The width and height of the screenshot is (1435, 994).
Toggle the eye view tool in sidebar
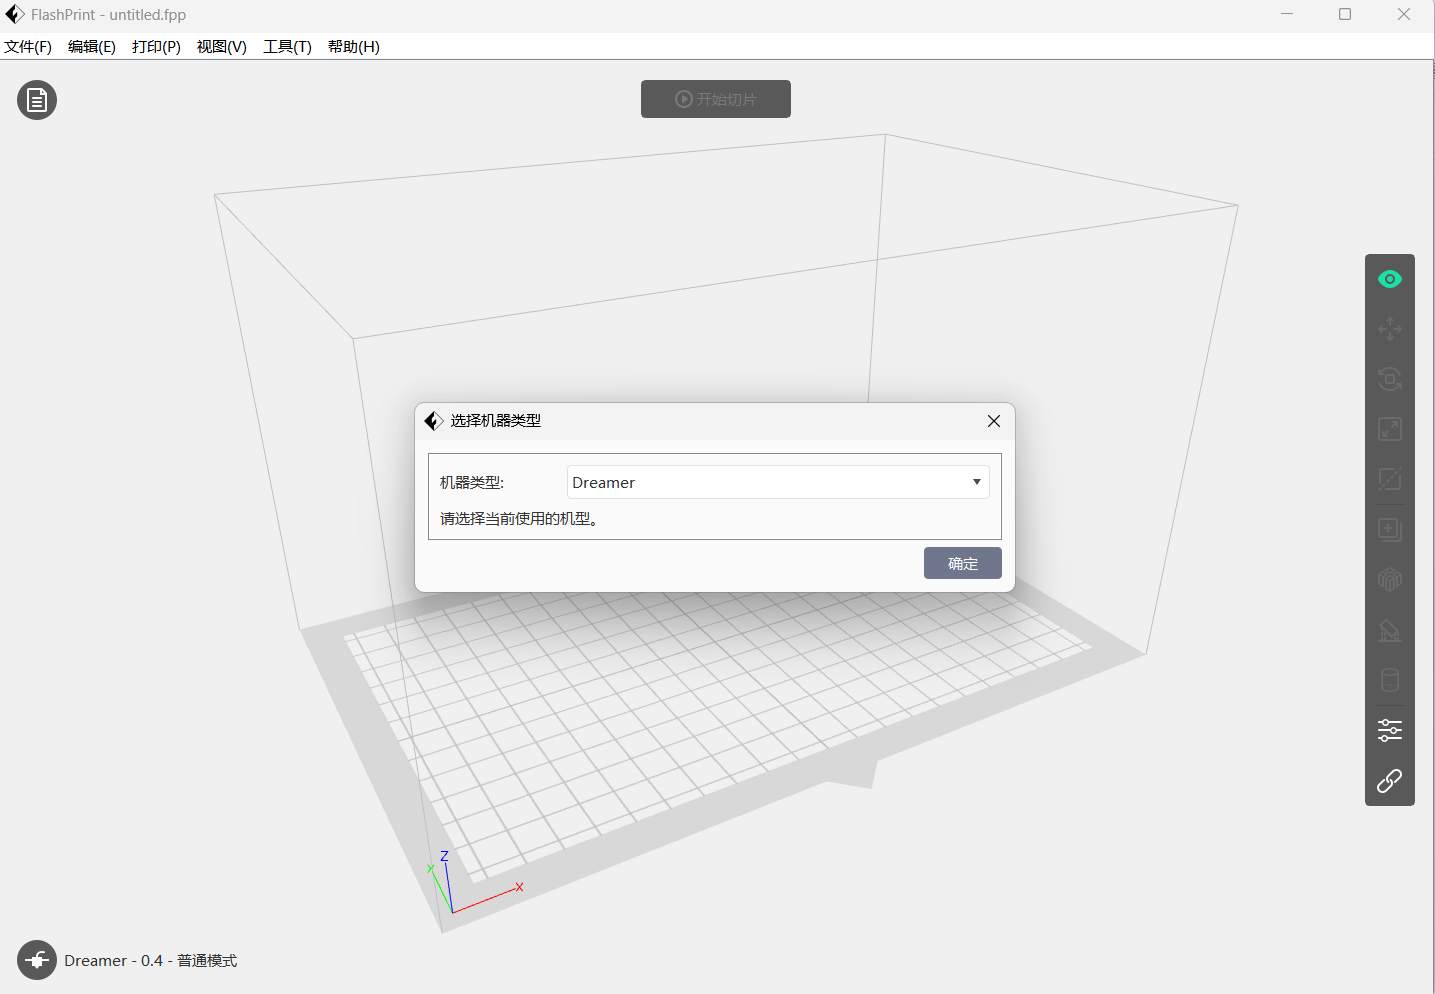1389,279
